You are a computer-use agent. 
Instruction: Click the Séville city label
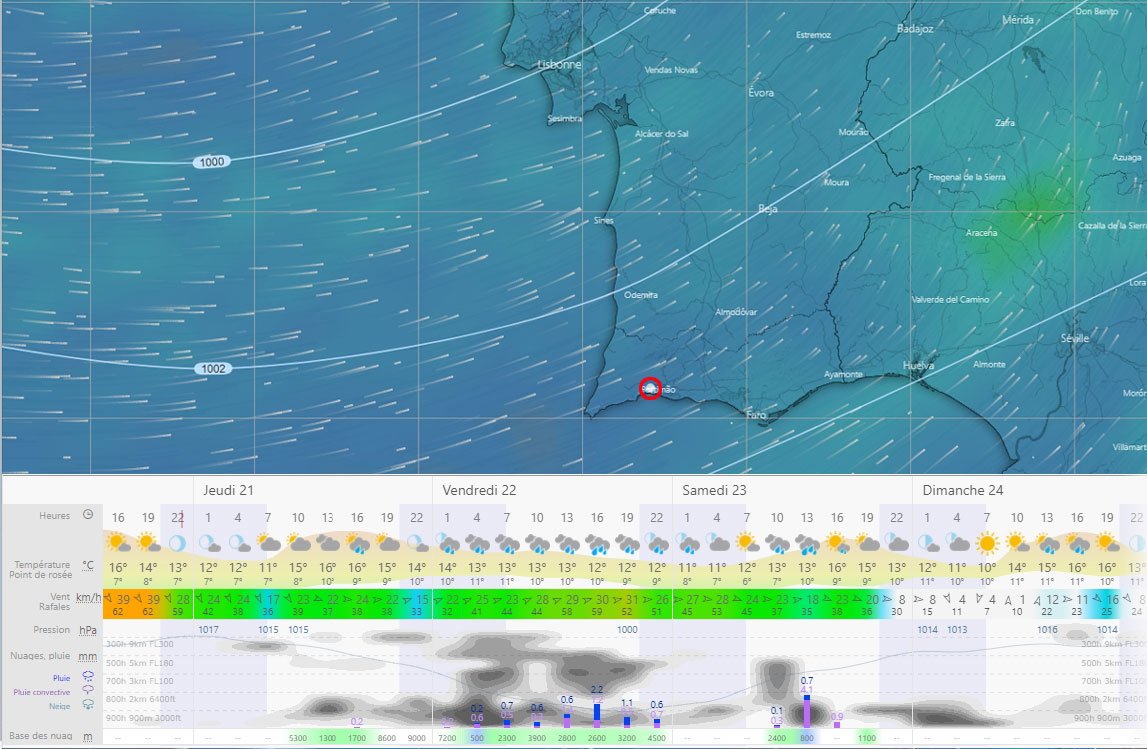pyautogui.click(x=1074, y=339)
